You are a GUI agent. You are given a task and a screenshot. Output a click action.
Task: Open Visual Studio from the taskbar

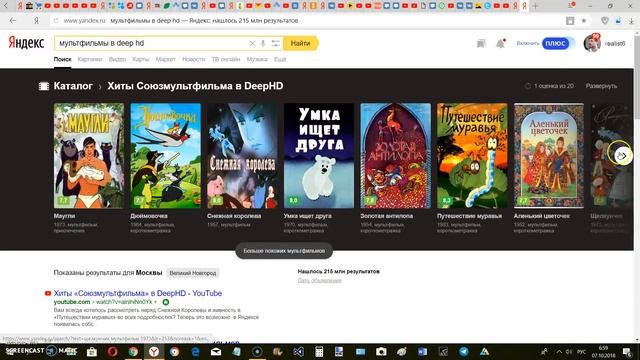298,351
